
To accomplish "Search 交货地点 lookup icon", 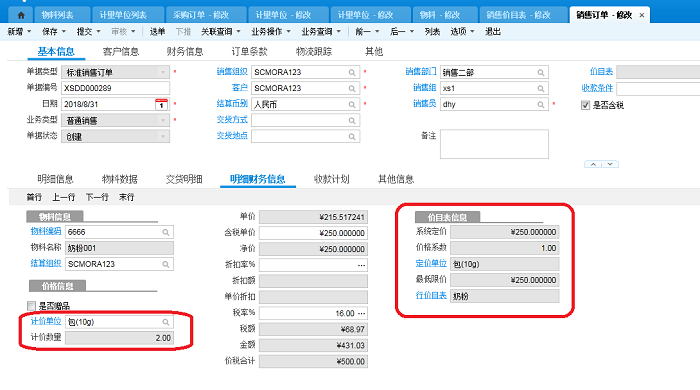I will [352, 137].
